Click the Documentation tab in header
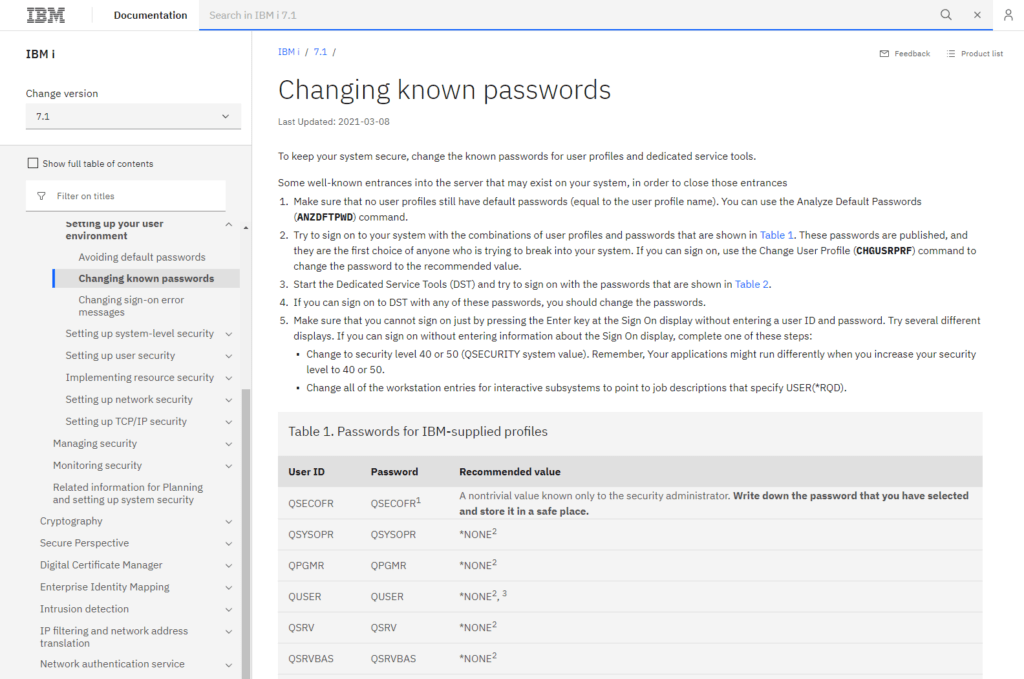This screenshot has width=1024, height=679. click(x=150, y=15)
